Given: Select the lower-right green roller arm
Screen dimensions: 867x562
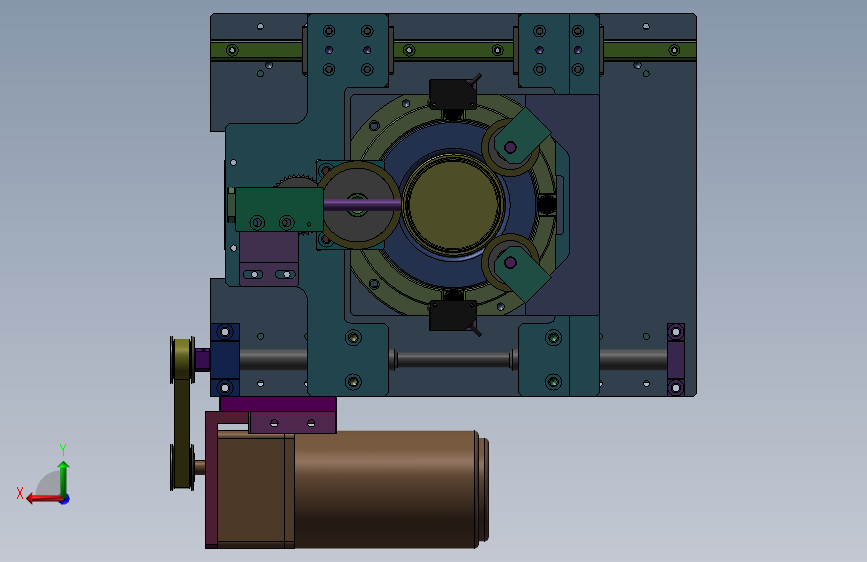Looking at the screenshot, I should pyautogui.click(x=522, y=274).
